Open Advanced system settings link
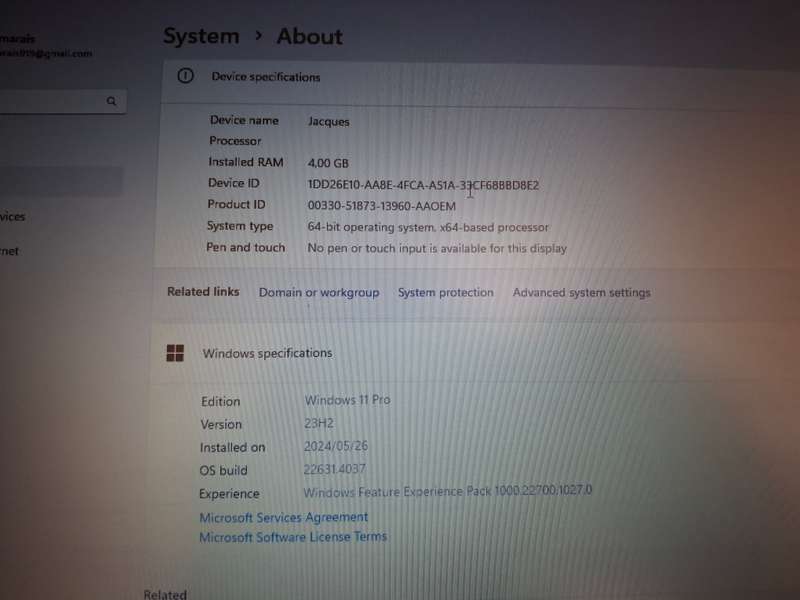The height and width of the screenshot is (600, 800). [582, 292]
